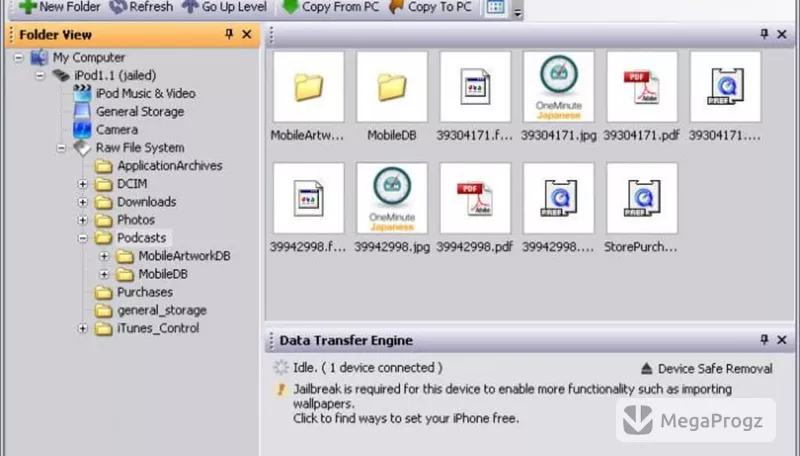Pin the Data Transfer Engine panel

[764, 340]
